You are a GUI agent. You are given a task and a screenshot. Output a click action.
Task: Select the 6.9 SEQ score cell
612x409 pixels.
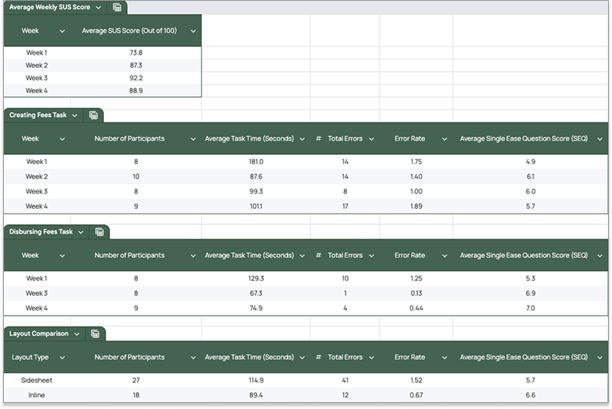pos(530,293)
